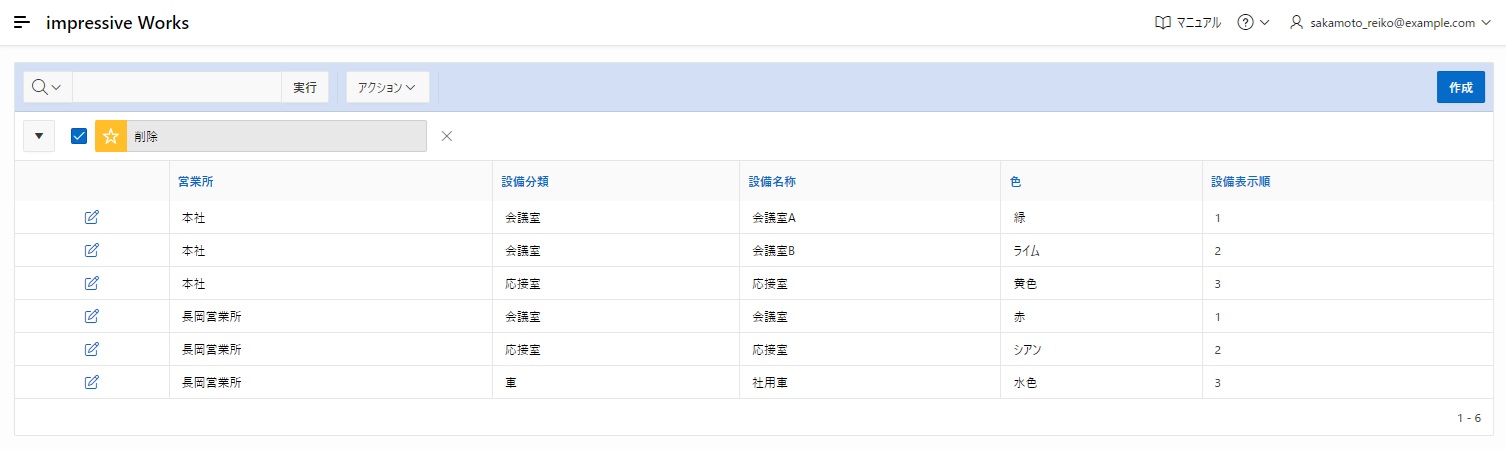Edit the 社用車 row
This screenshot has height=449, width=1506.
point(92,382)
